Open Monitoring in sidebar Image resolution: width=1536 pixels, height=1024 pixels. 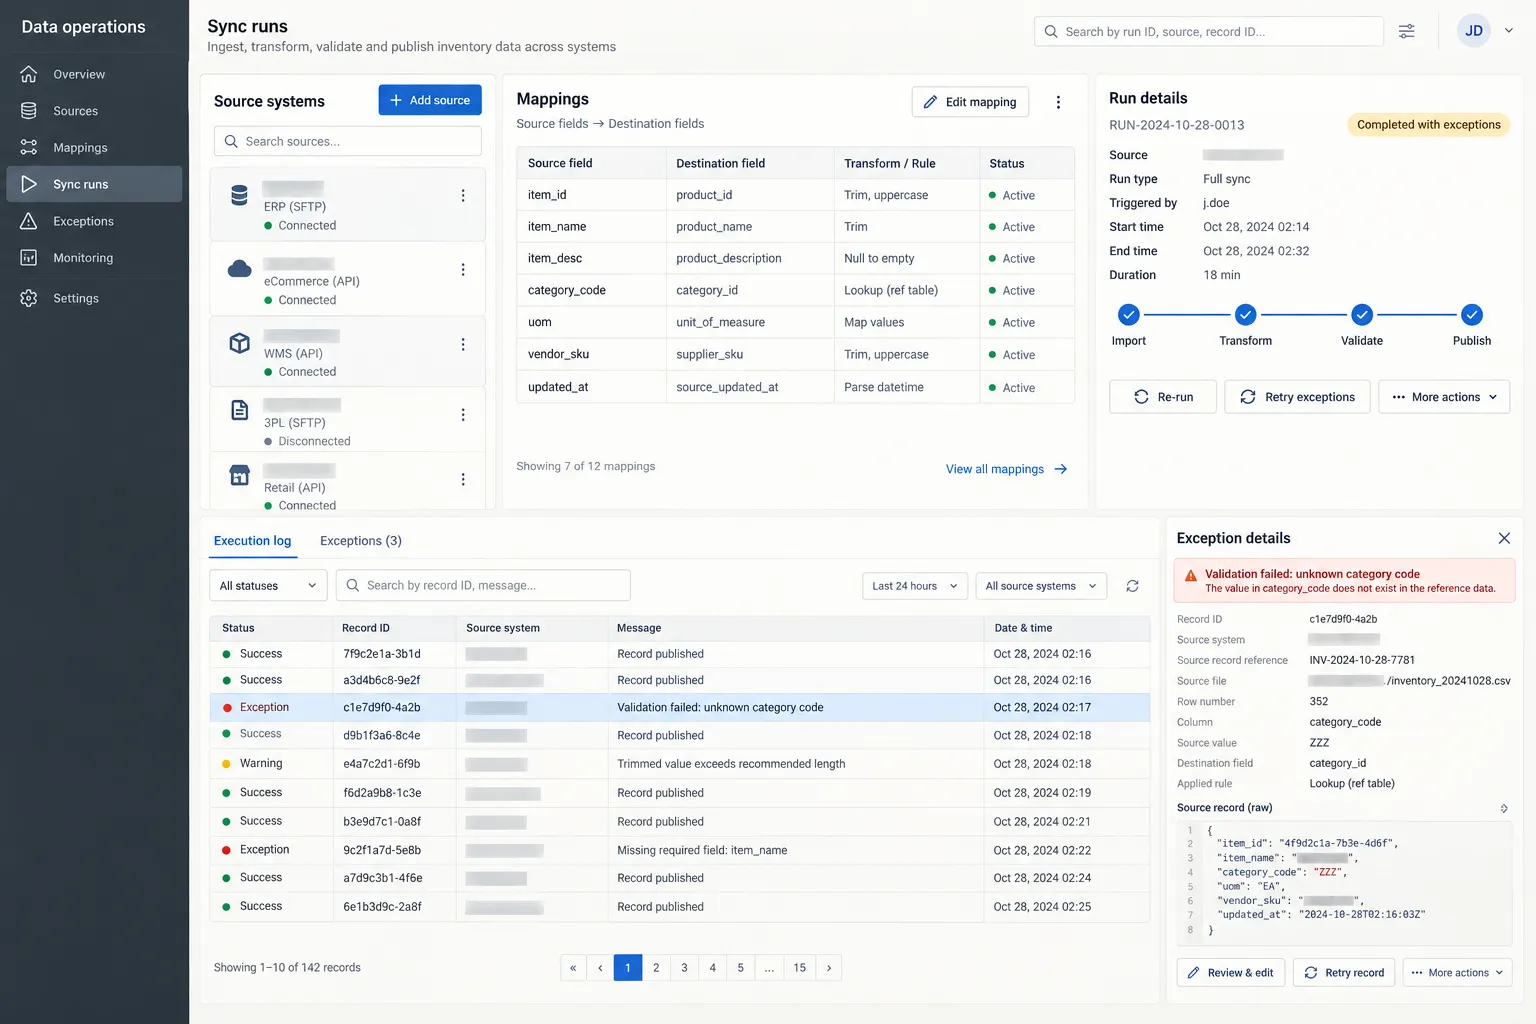(x=94, y=258)
